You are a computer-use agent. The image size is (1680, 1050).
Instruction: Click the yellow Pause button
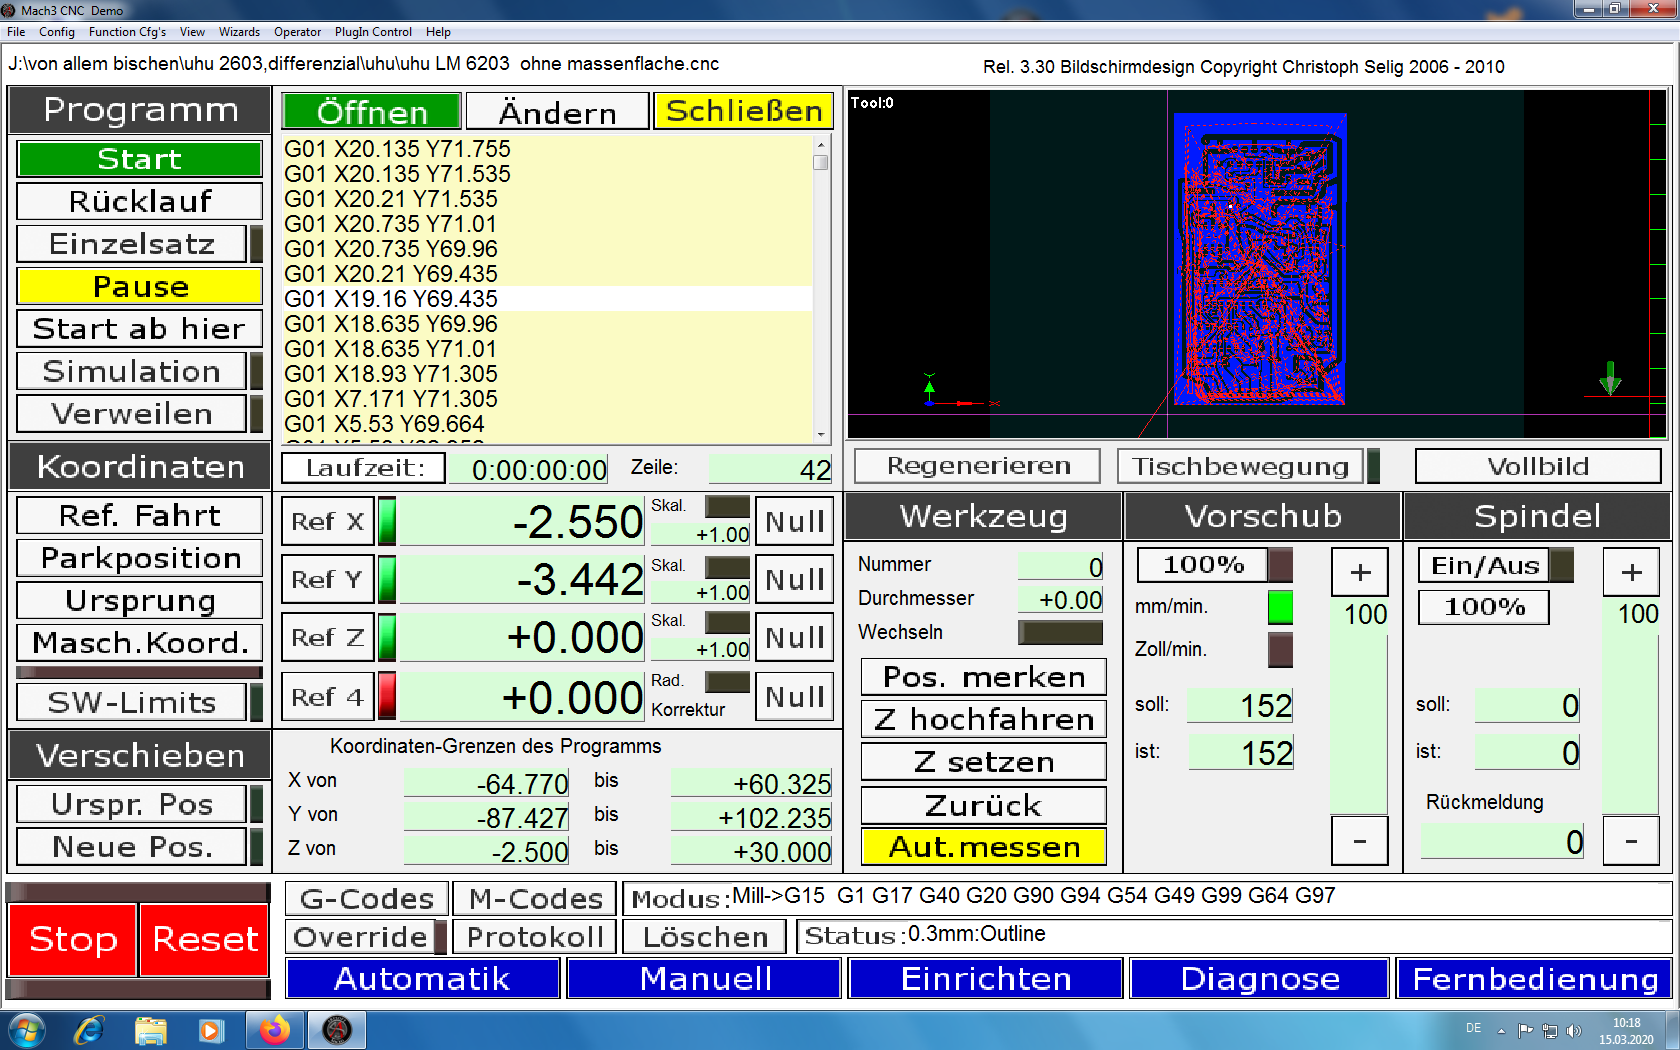(x=140, y=287)
